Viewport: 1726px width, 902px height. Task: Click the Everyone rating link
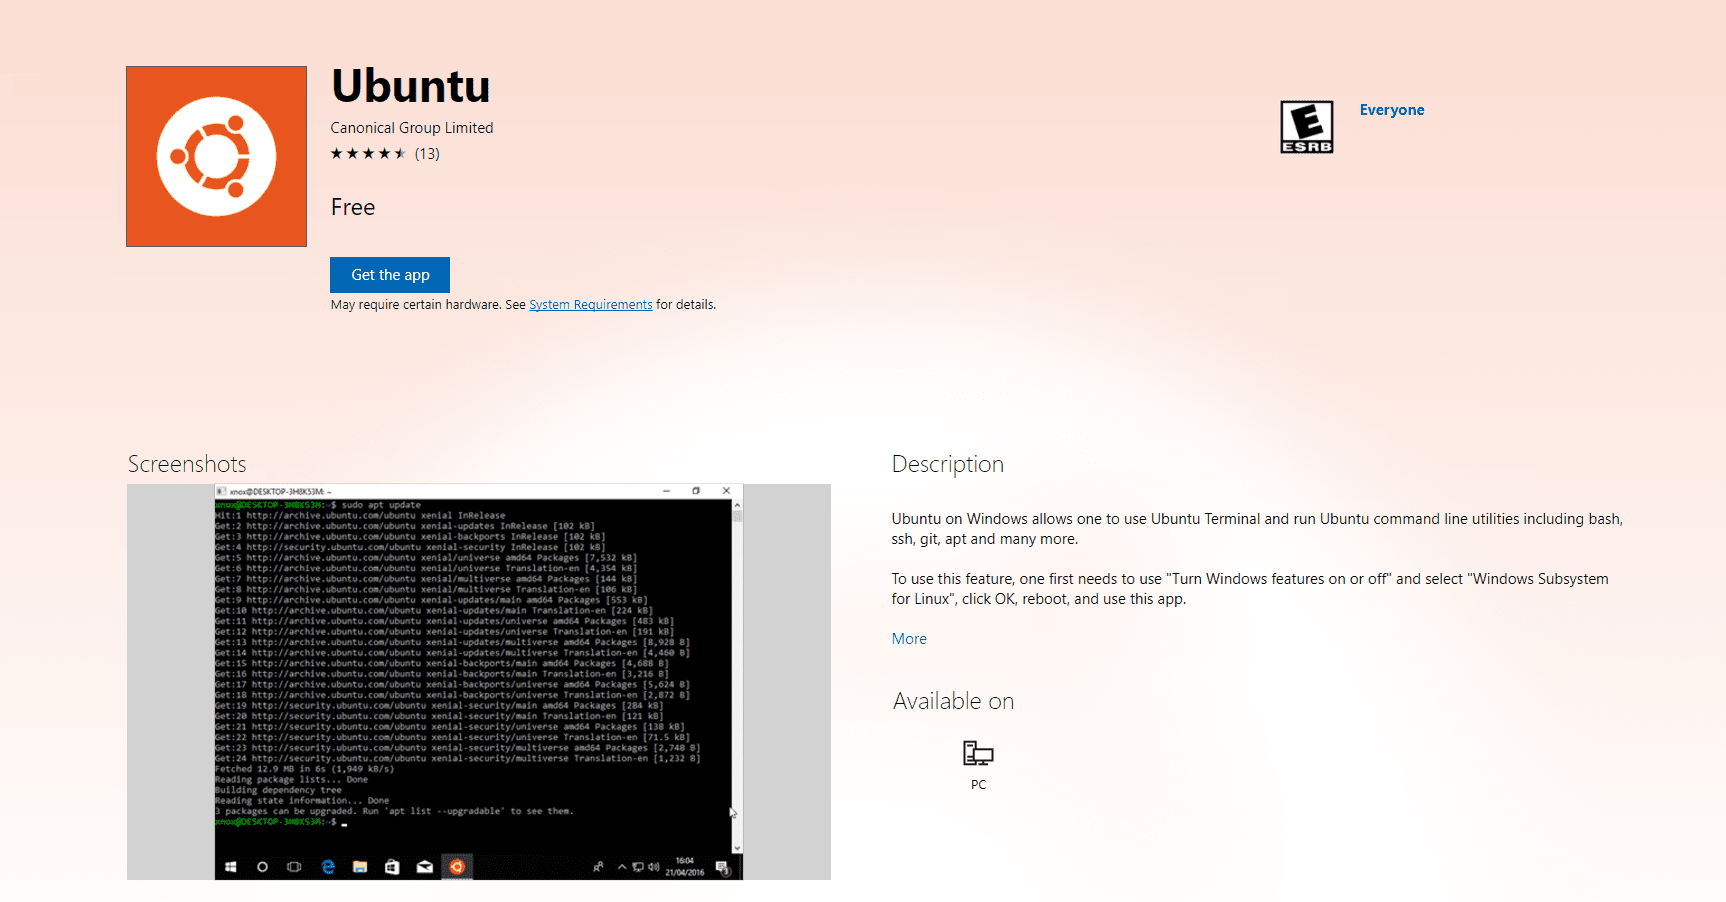click(x=1391, y=110)
